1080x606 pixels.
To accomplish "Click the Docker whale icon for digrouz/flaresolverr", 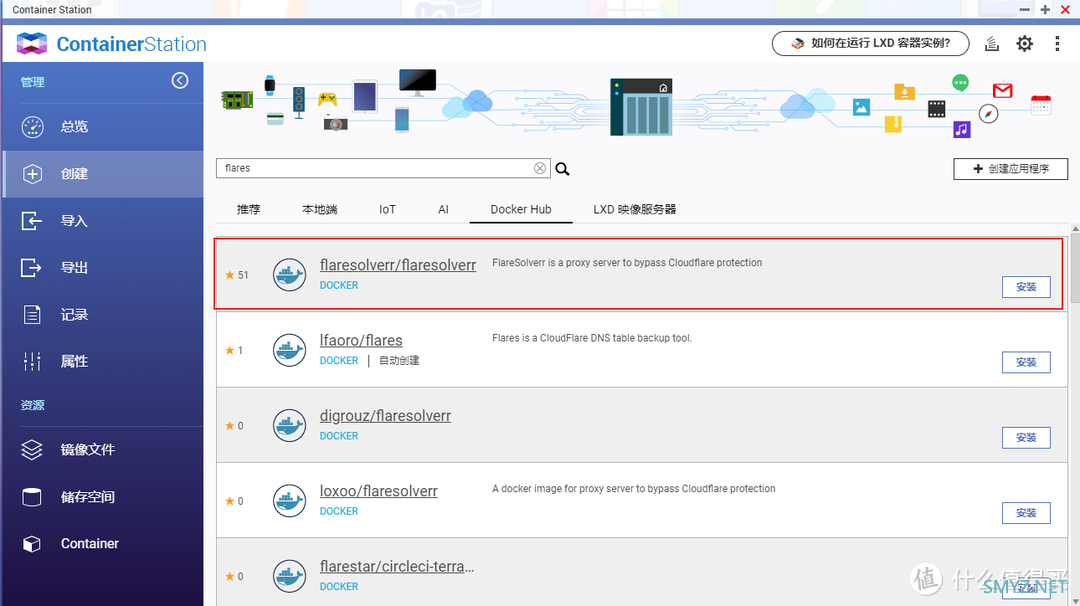I will [x=289, y=426].
